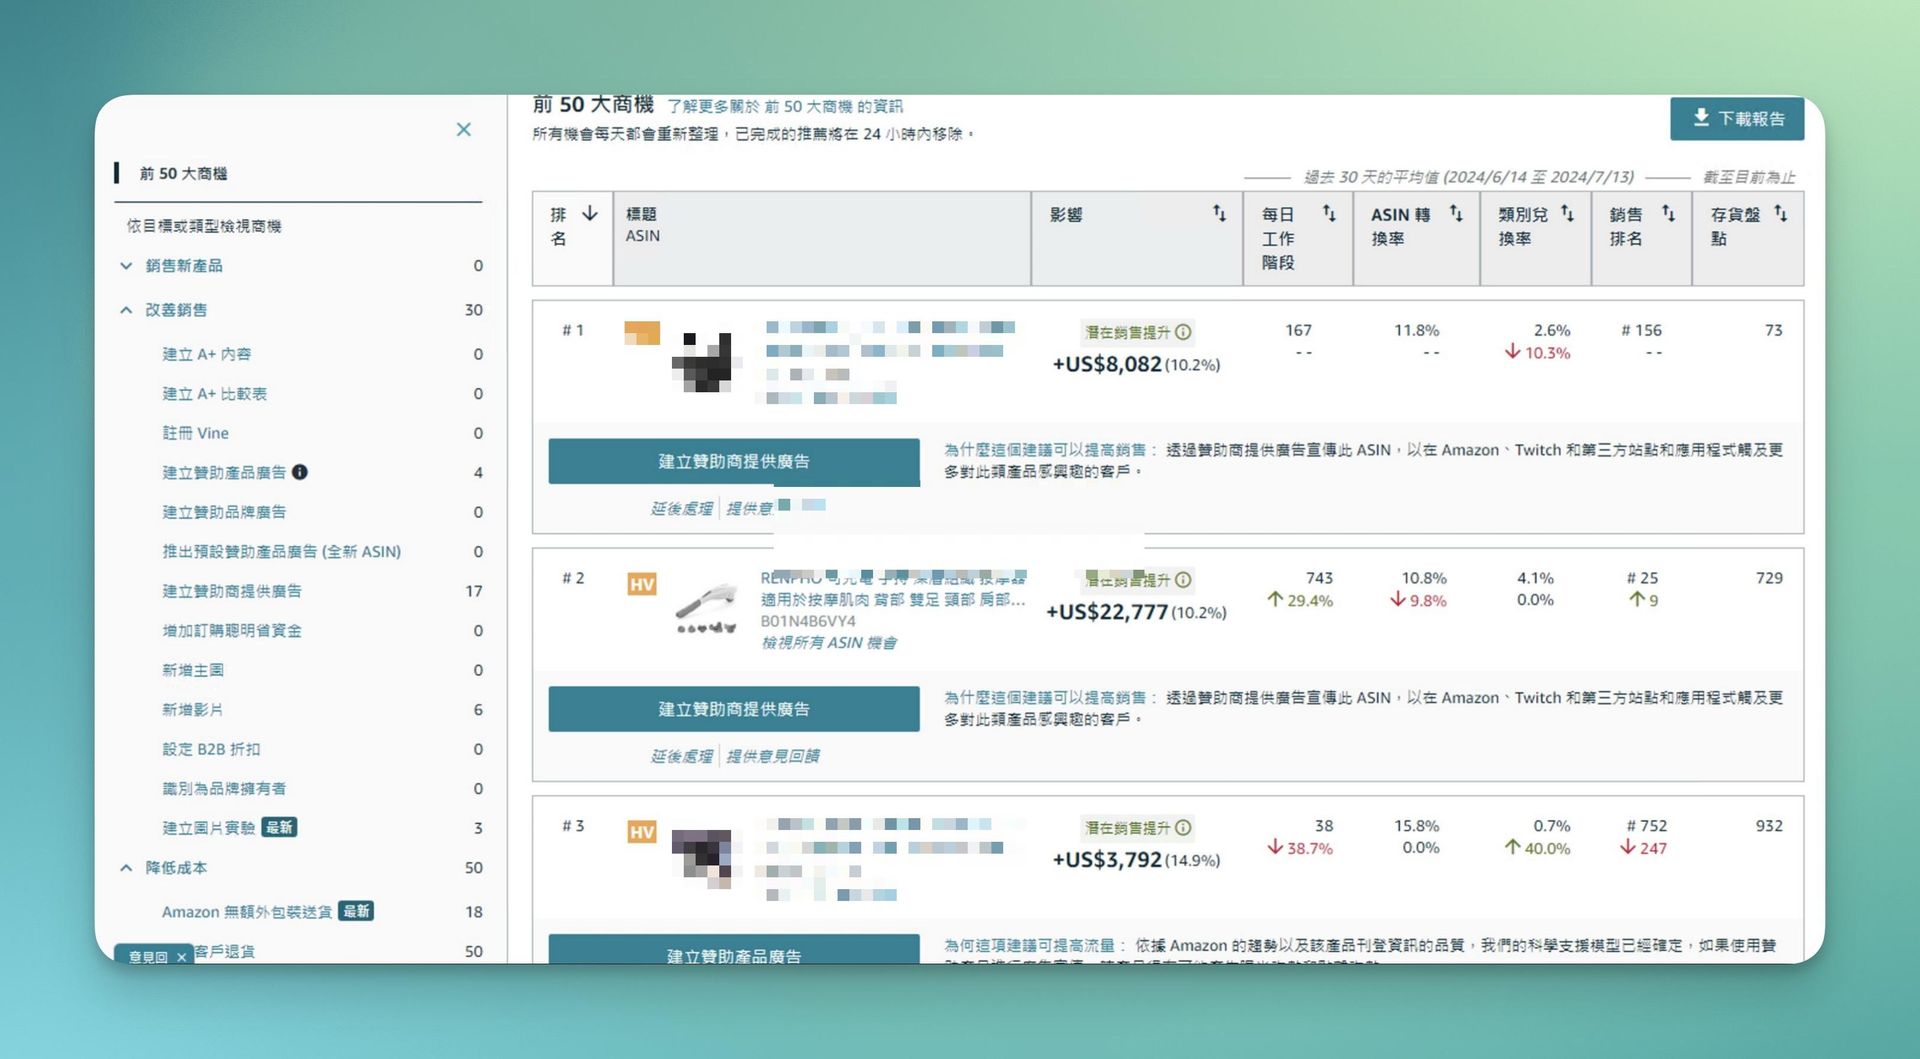1920x1059 pixels.
Task: Select 建立圖片實驗 in the sidebar
Action: (x=208, y=828)
